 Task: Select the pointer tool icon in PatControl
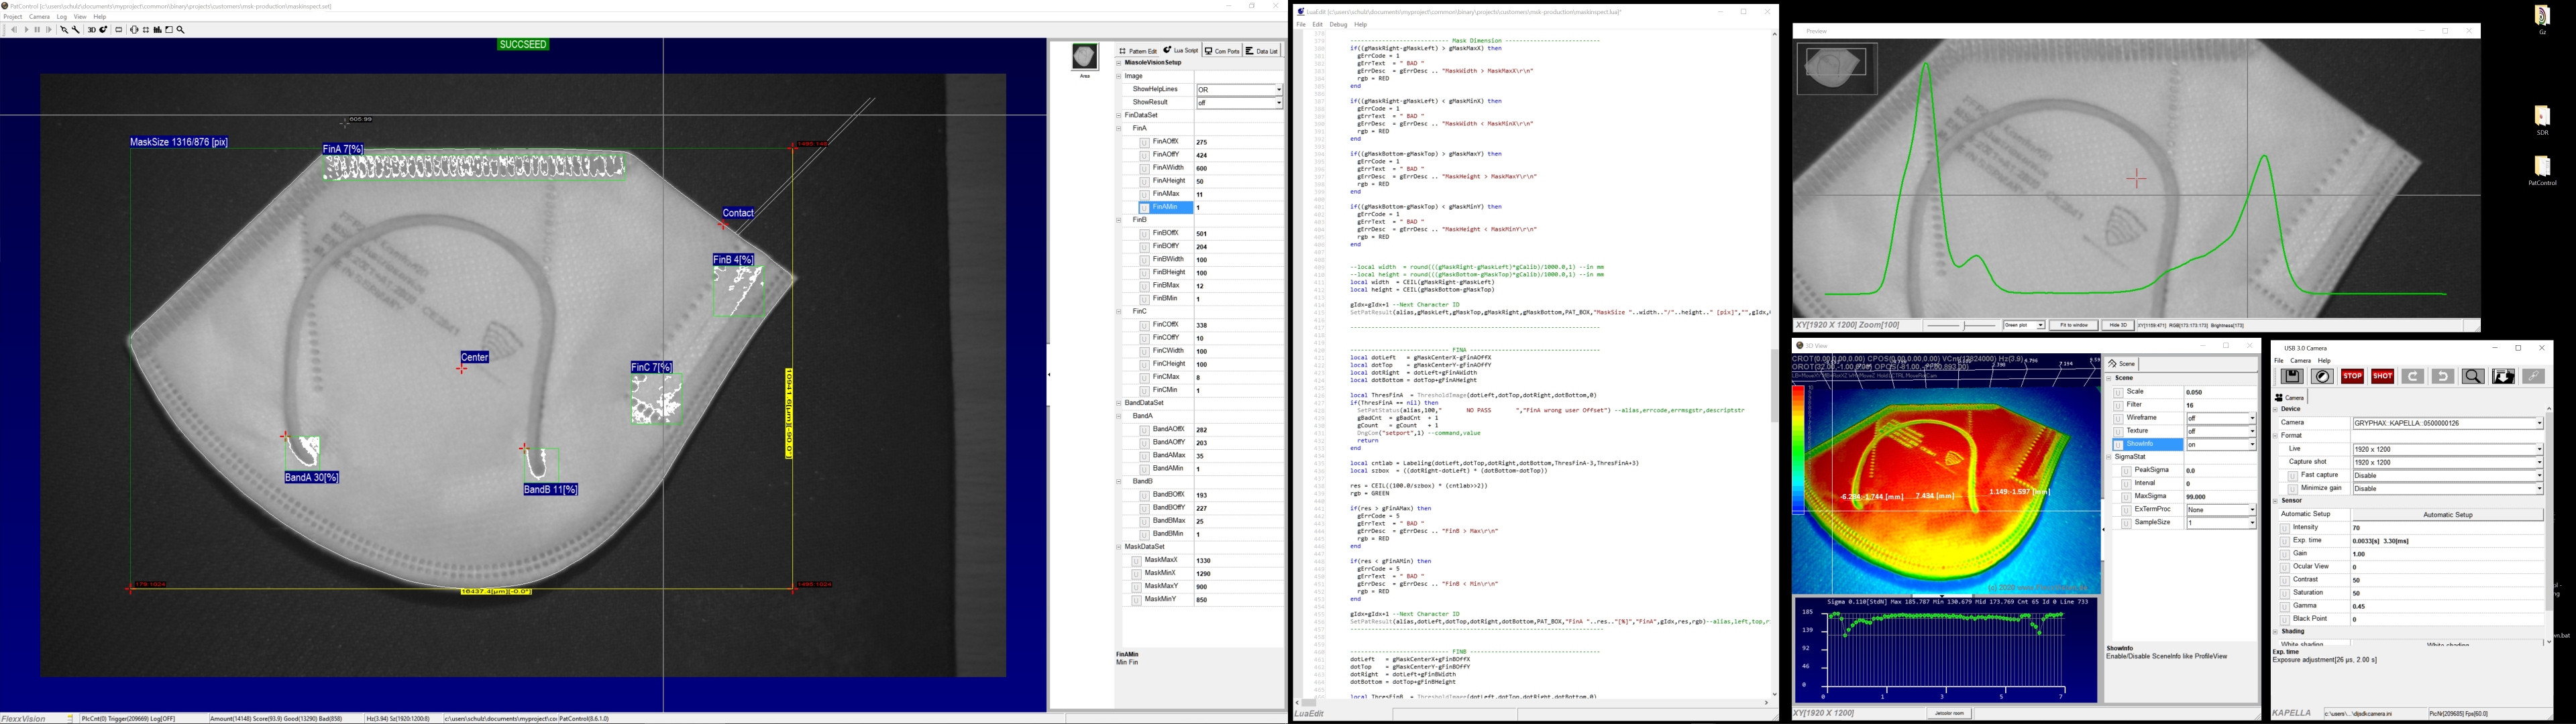[x=64, y=30]
